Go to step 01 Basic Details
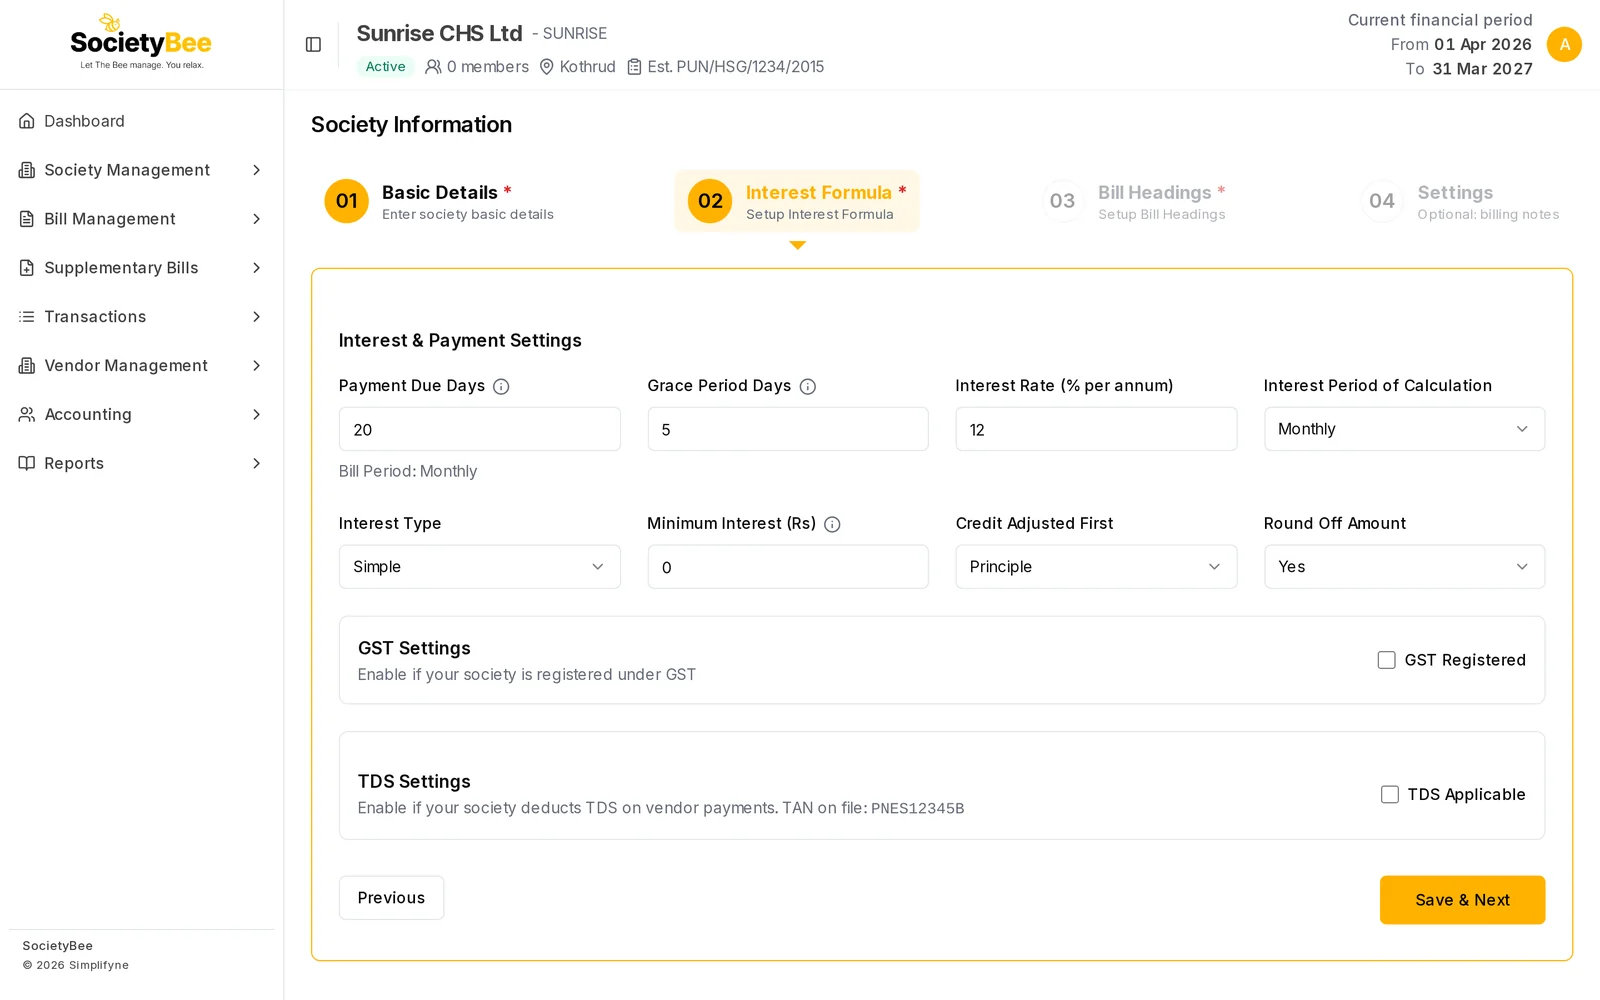 439,201
